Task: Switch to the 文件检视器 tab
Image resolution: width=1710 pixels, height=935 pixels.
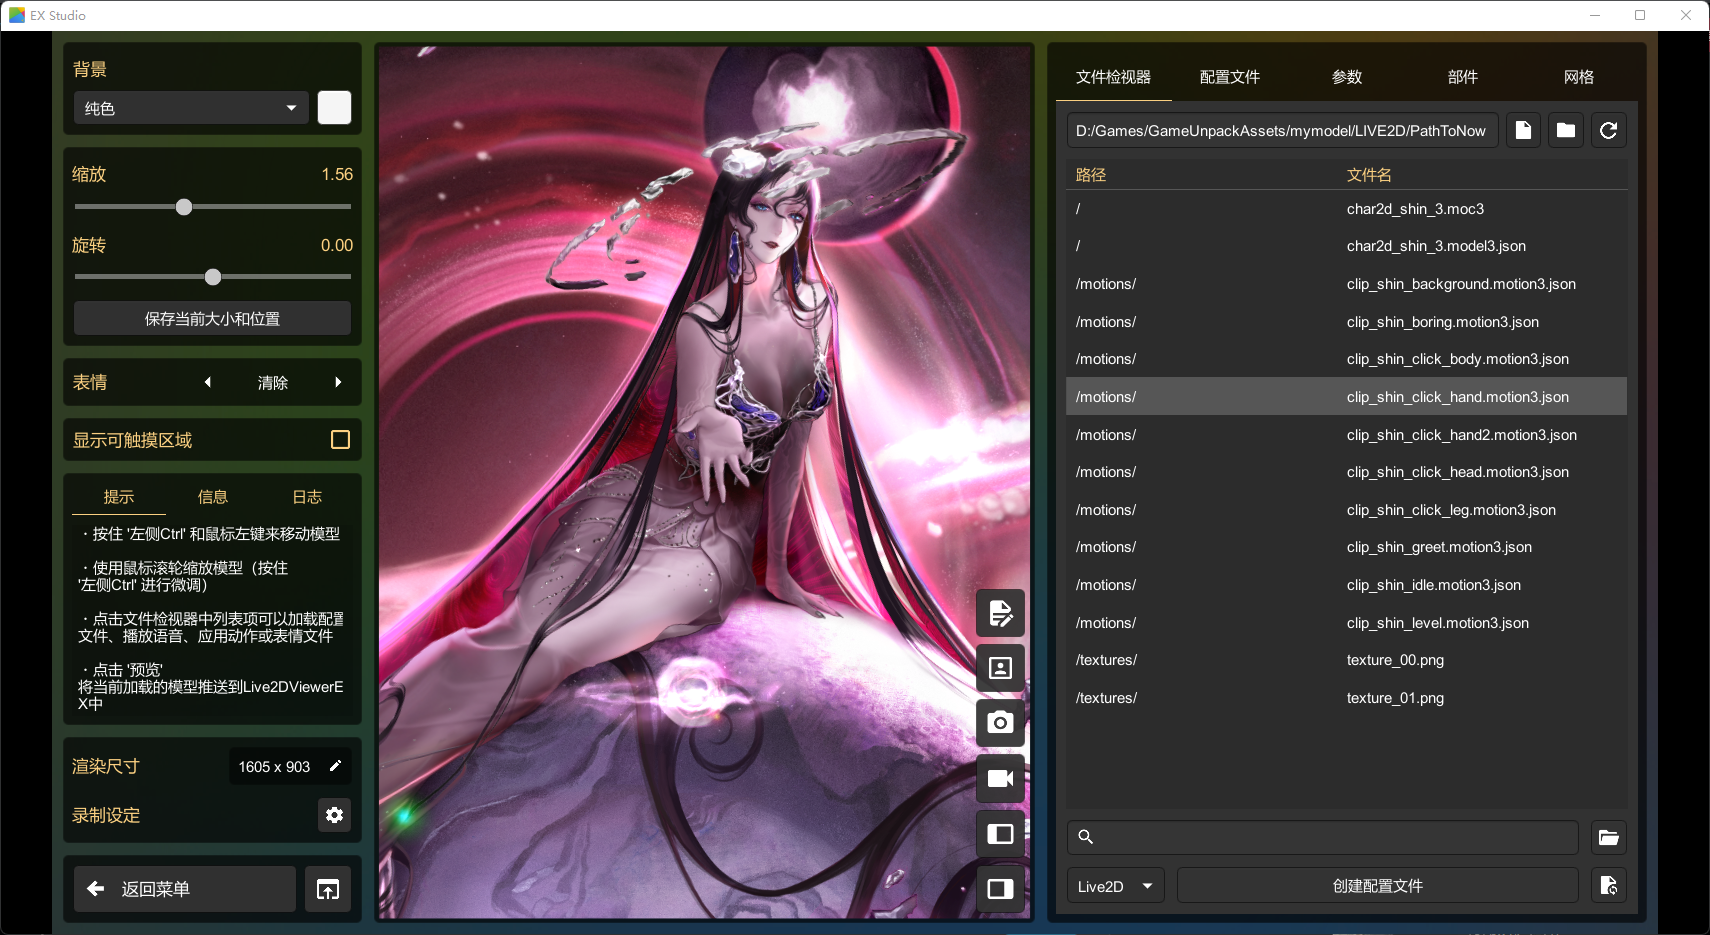Action: click(1113, 77)
